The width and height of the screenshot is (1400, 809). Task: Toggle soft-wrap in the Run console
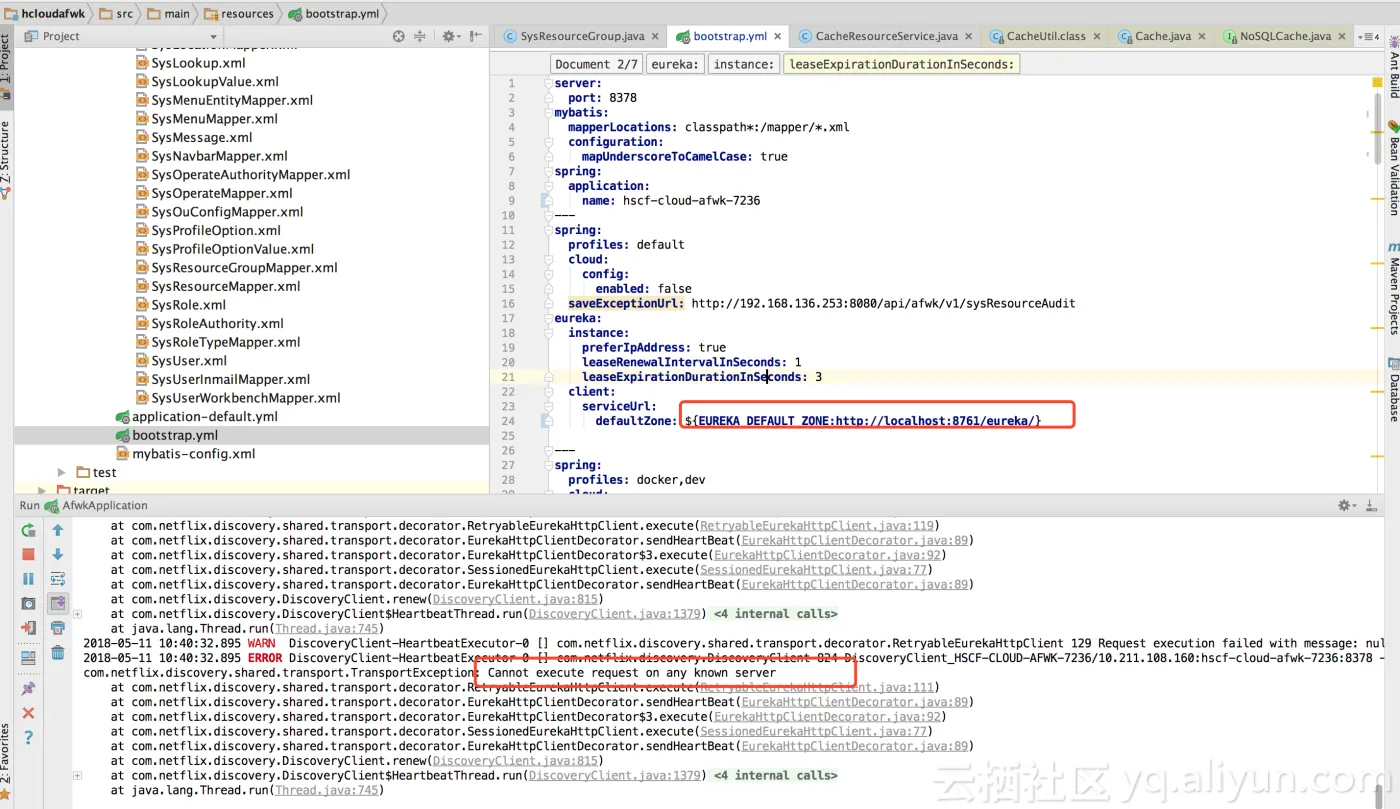click(x=58, y=579)
